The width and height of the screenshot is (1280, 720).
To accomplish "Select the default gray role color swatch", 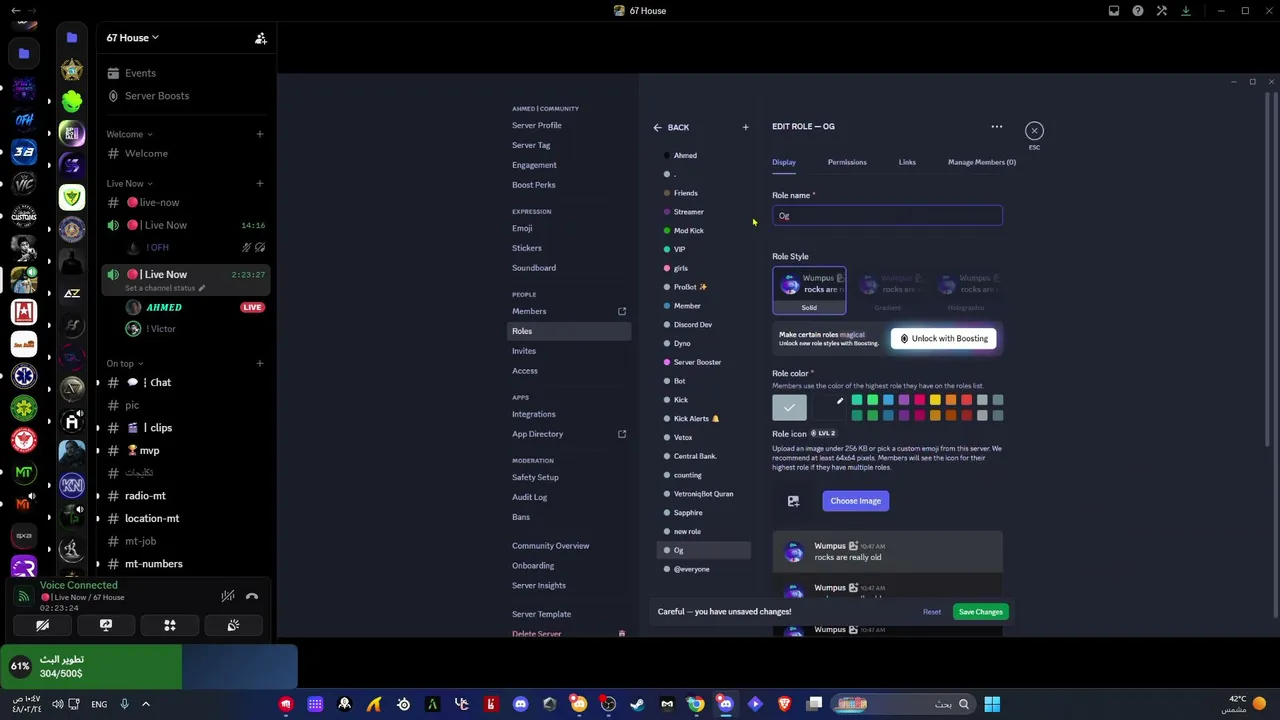I will pos(789,407).
